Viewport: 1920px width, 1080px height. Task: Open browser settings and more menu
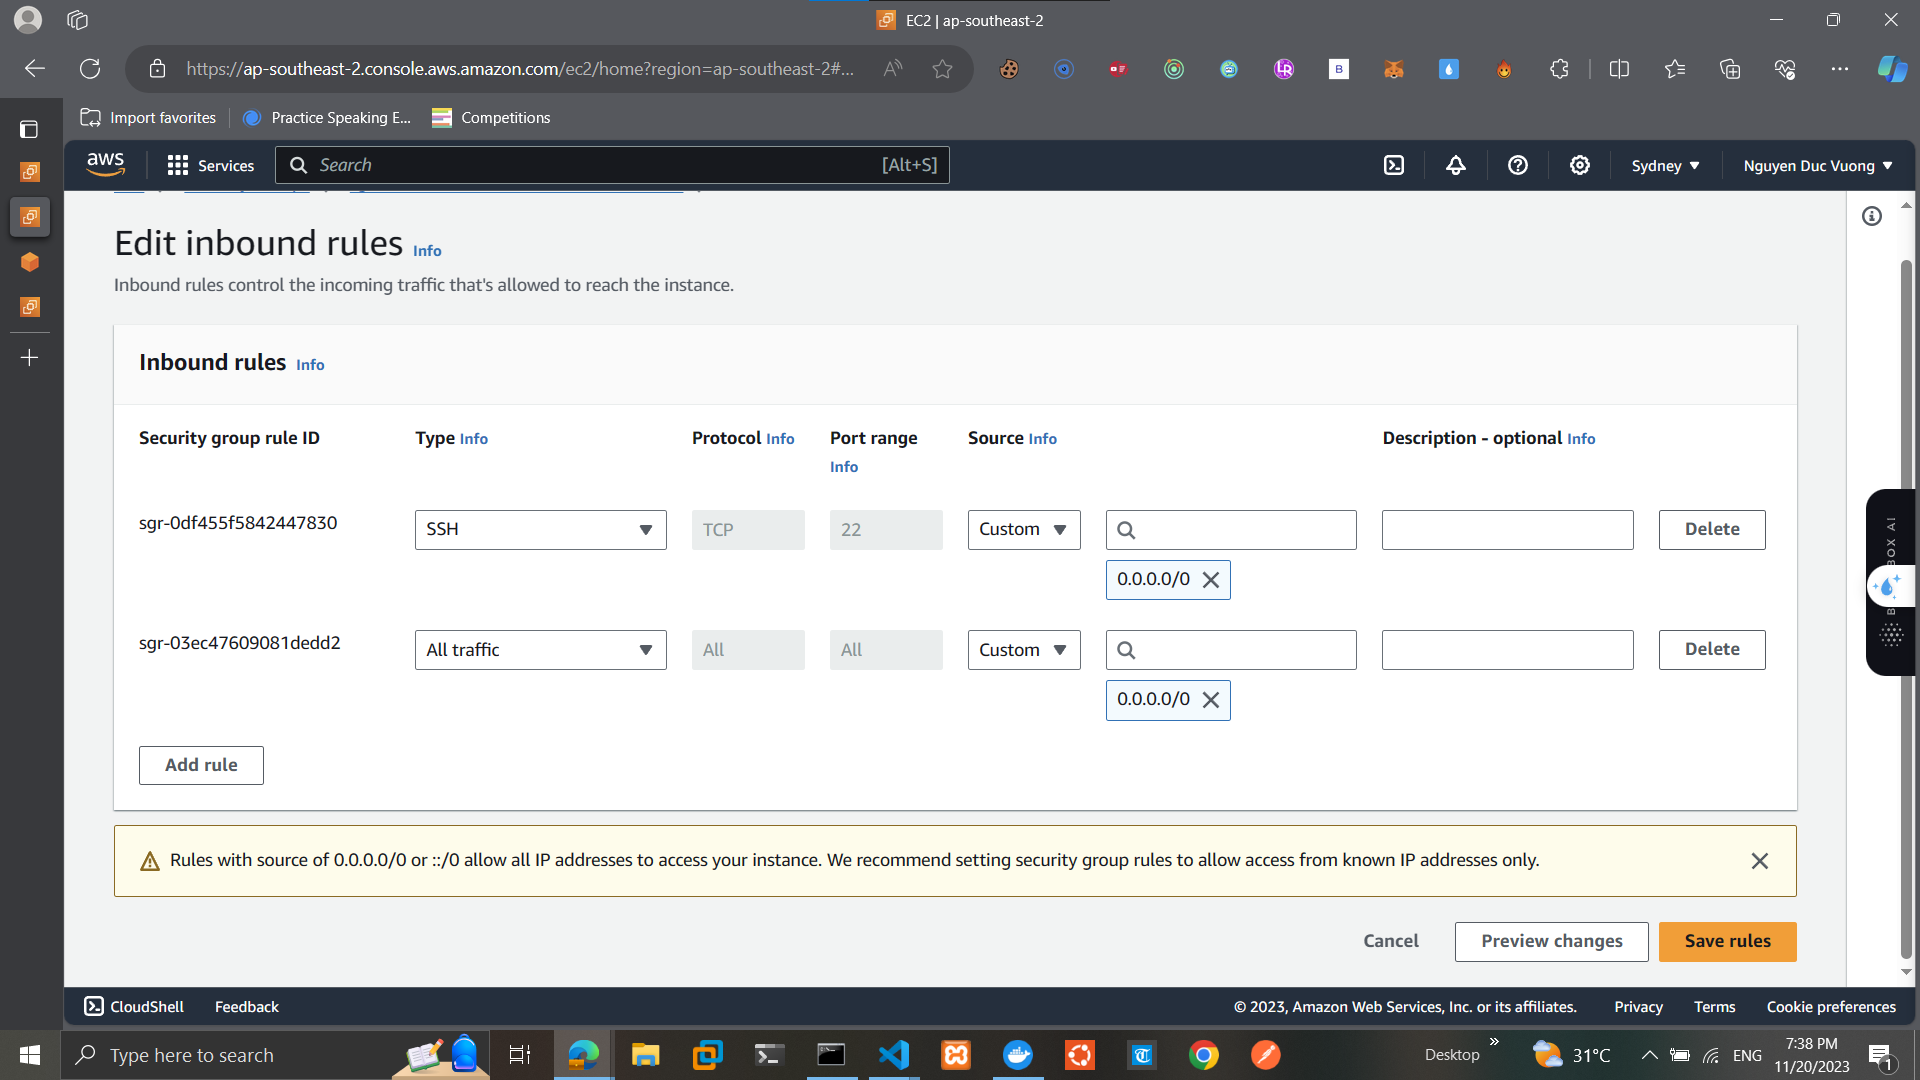pyautogui.click(x=1840, y=69)
